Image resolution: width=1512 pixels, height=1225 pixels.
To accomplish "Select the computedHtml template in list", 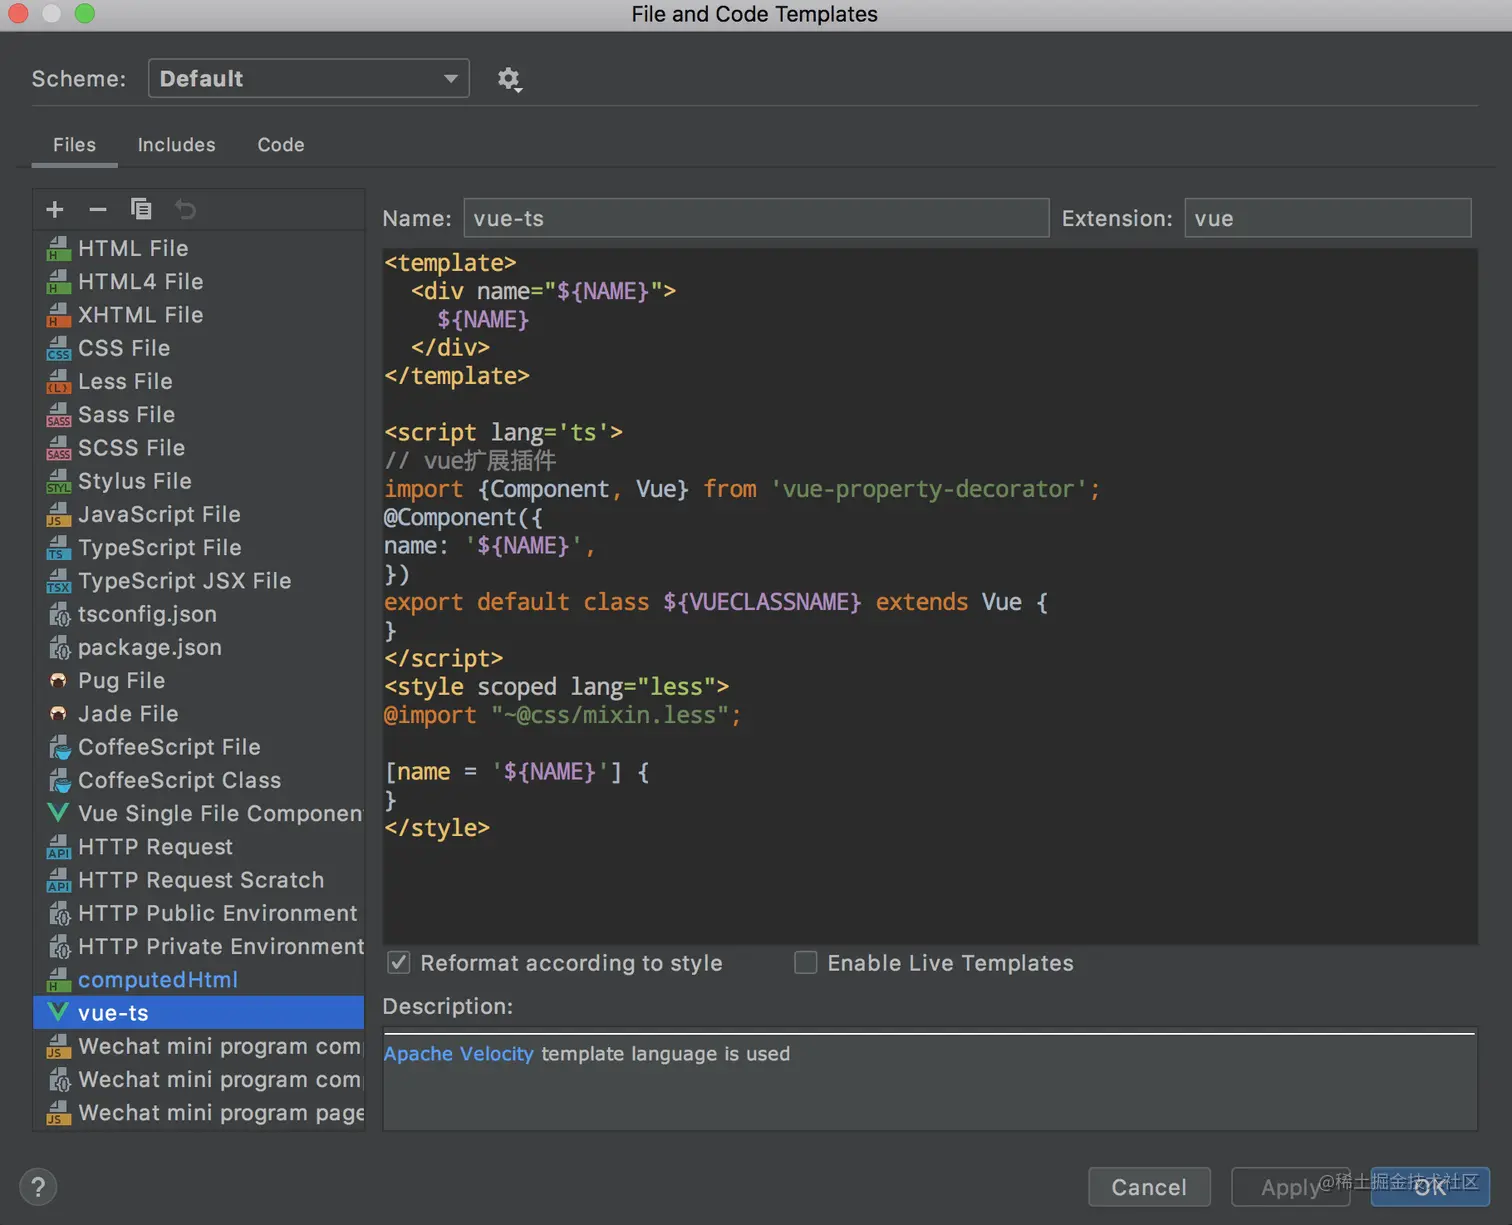I will pyautogui.click(x=158, y=980).
